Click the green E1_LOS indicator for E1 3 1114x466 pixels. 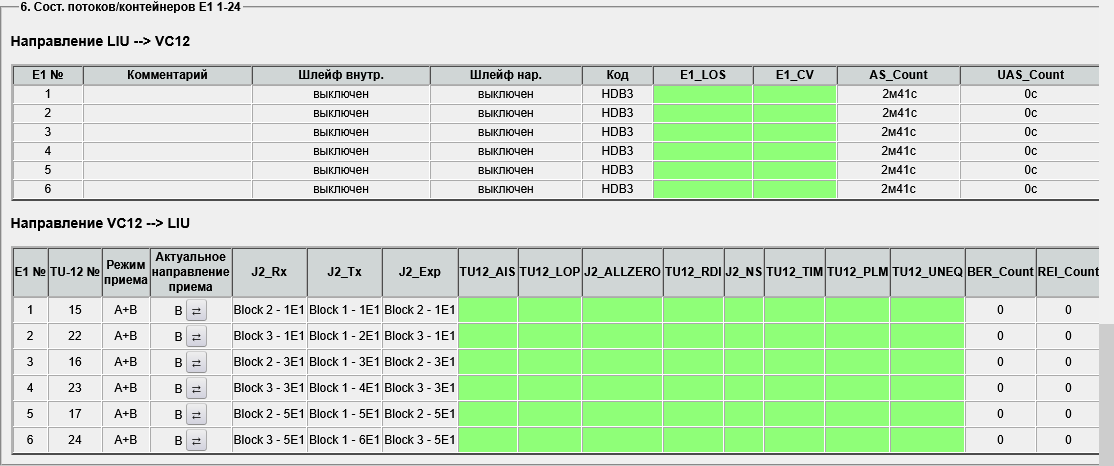point(702,132)
